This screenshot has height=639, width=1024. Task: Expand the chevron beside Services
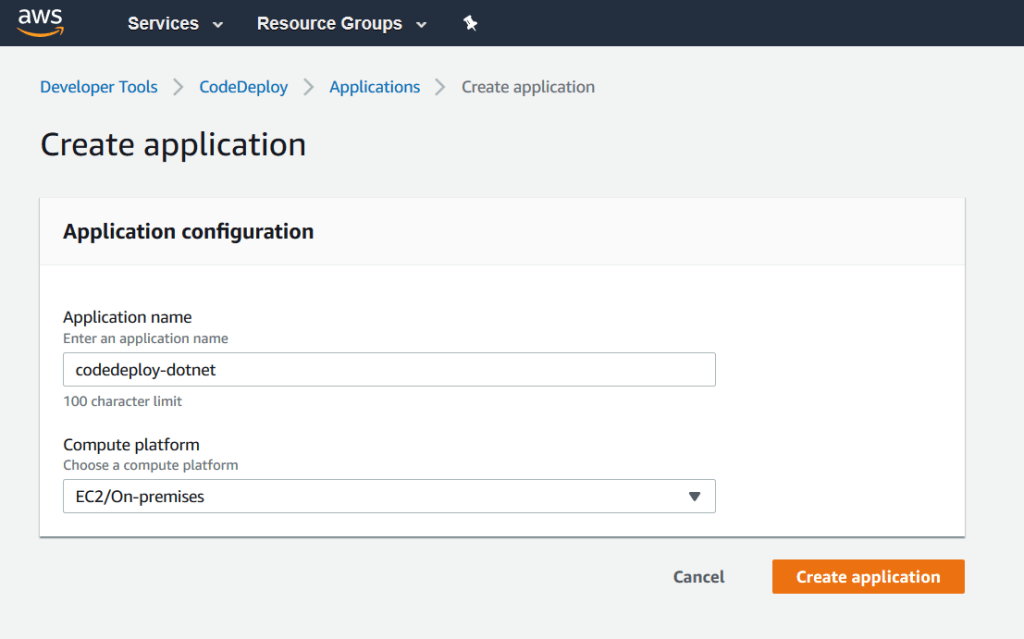click(218, 24)
